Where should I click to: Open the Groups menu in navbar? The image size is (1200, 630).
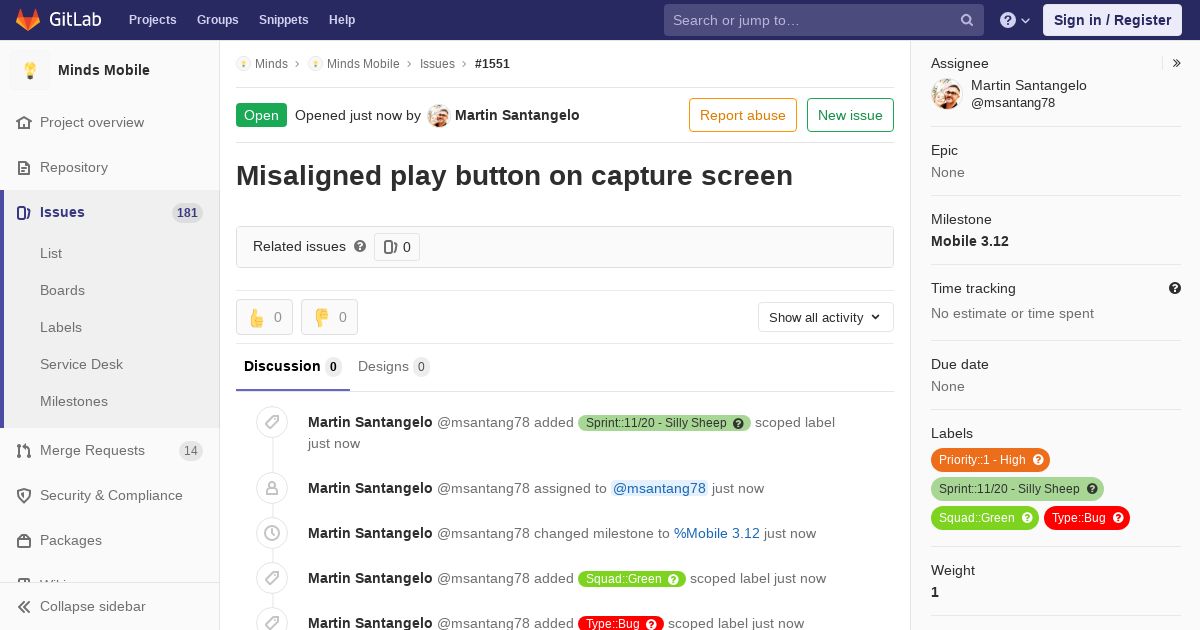217,20
